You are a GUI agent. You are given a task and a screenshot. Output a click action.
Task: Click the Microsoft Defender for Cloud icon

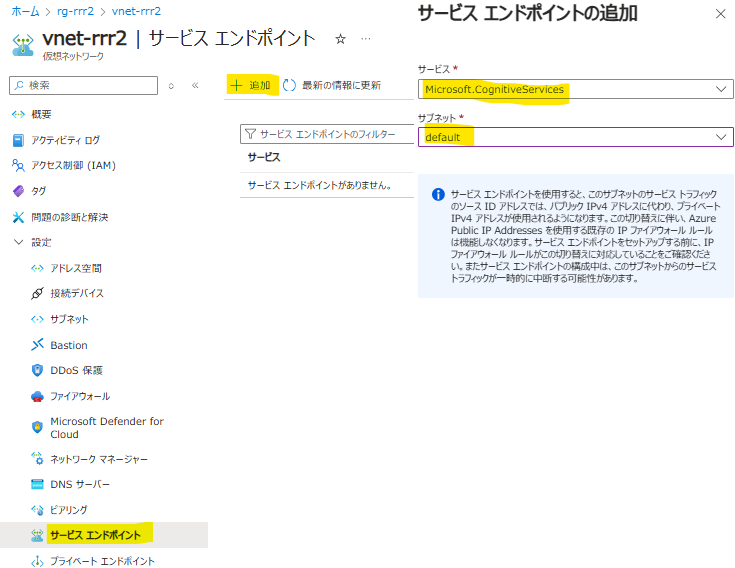pos(37,427)
